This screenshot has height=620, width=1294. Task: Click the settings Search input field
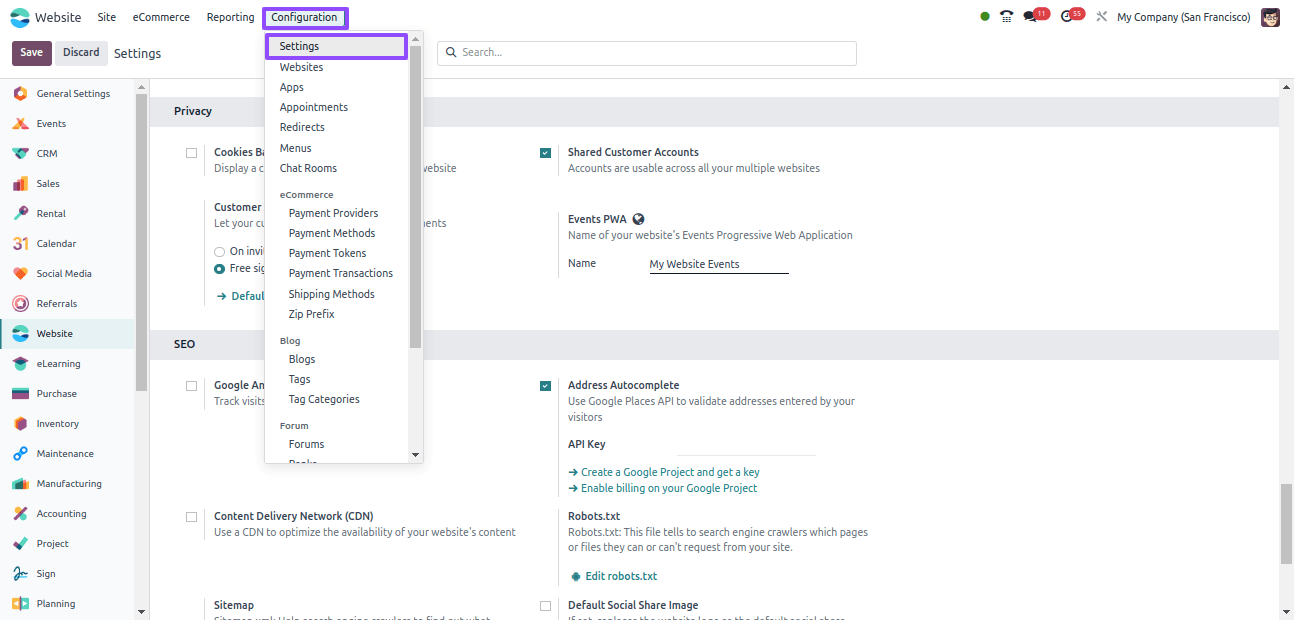point(647,53)
